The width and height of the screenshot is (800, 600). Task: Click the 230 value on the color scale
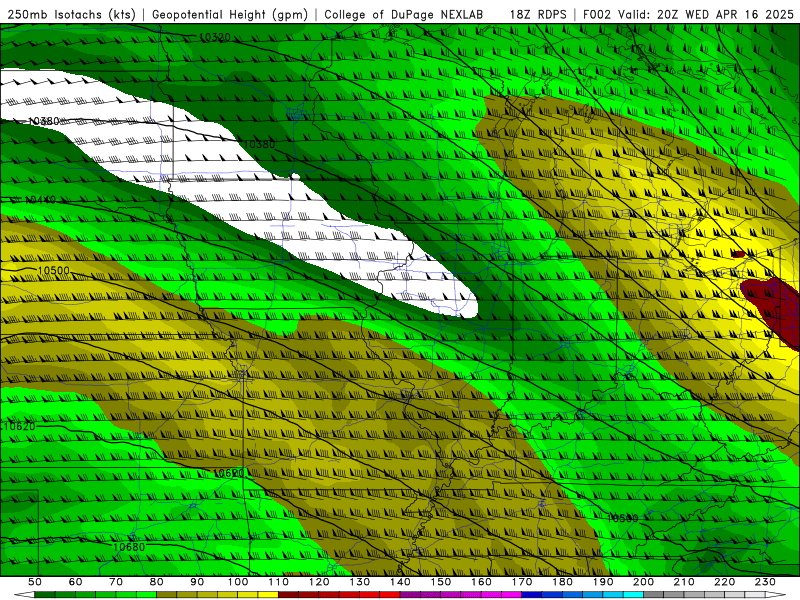766,582
